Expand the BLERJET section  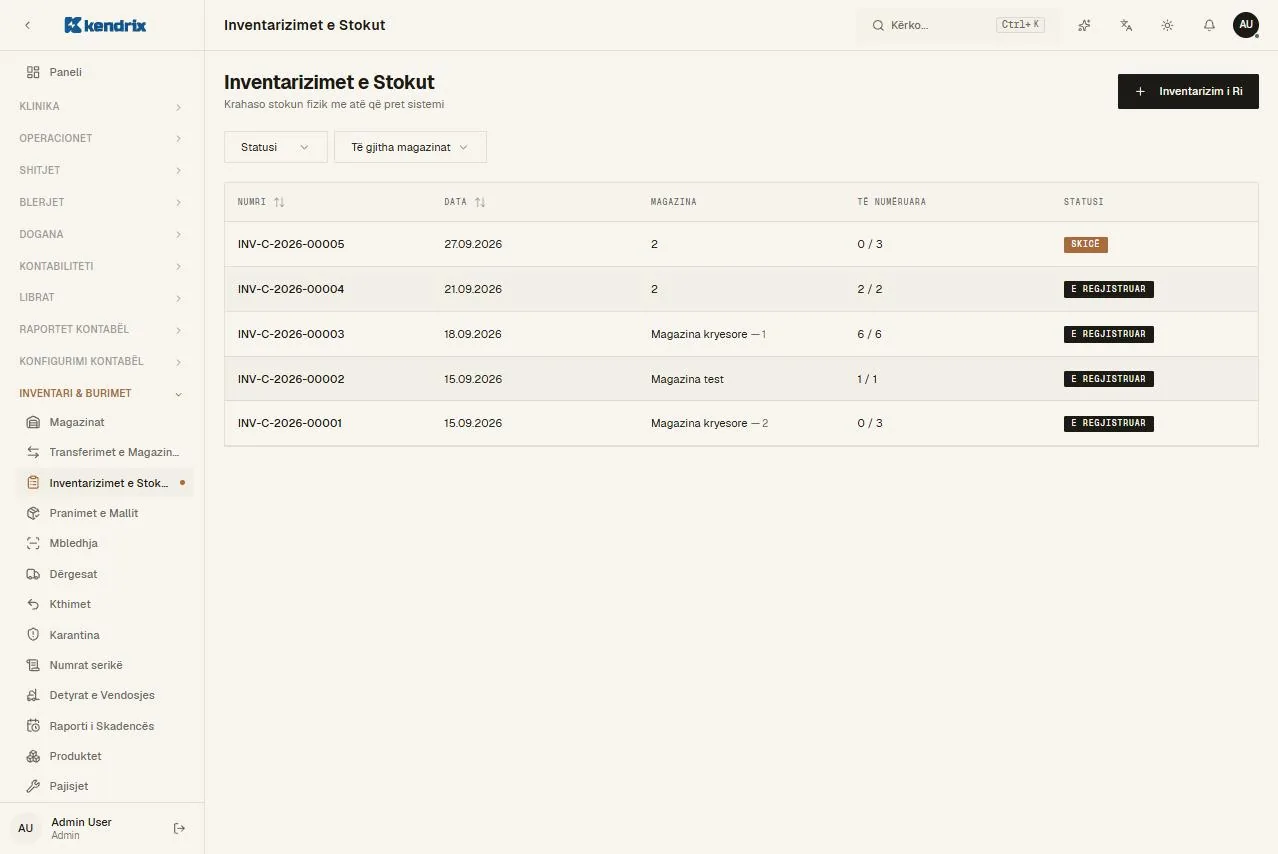click(102, 202)
